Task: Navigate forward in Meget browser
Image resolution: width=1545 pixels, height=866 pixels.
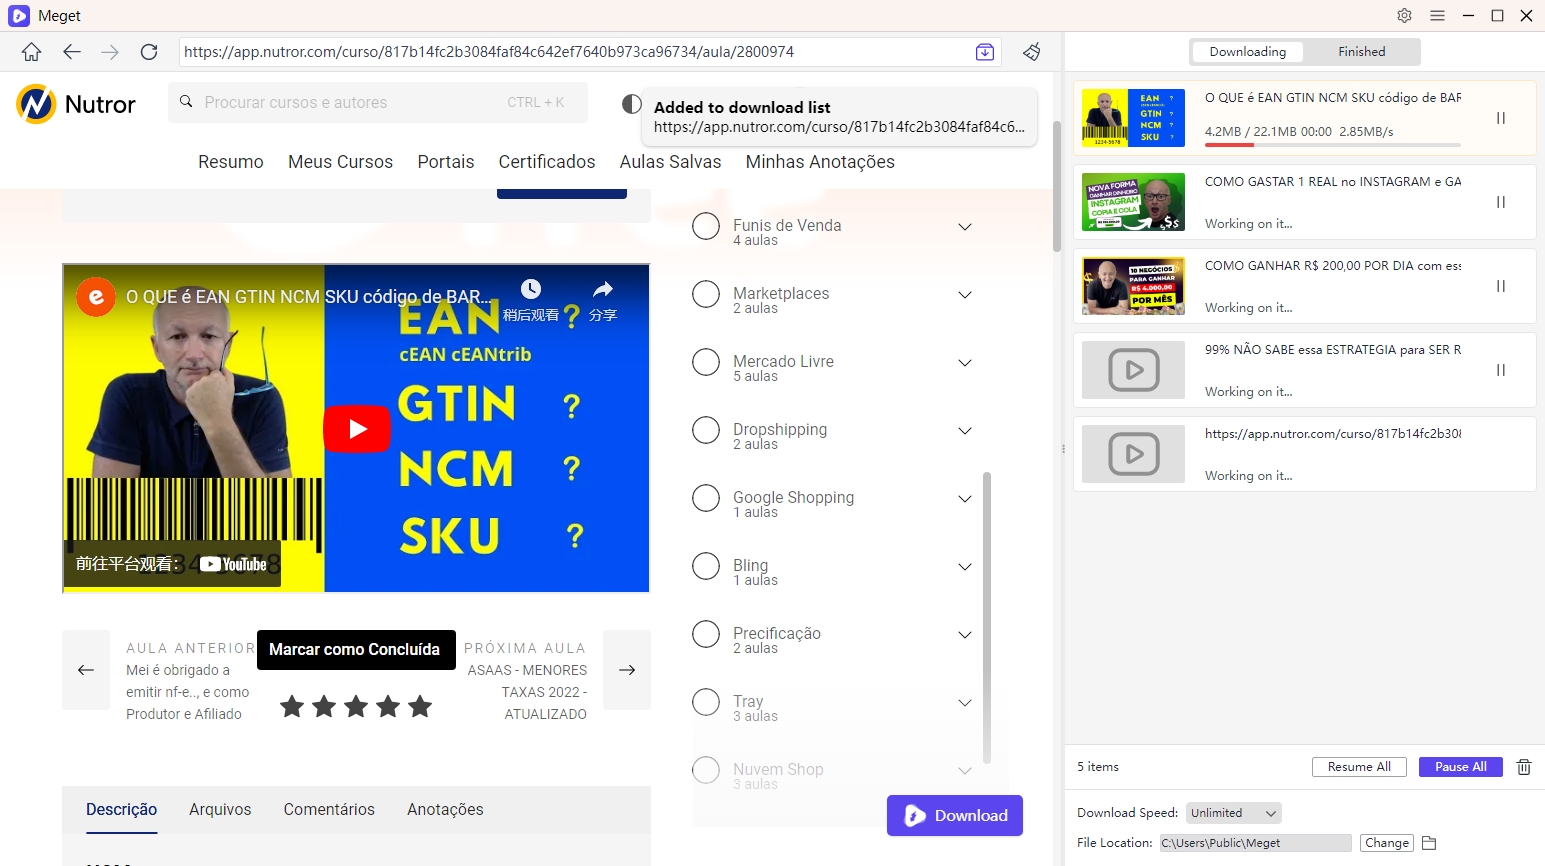Action: (110, 52)
